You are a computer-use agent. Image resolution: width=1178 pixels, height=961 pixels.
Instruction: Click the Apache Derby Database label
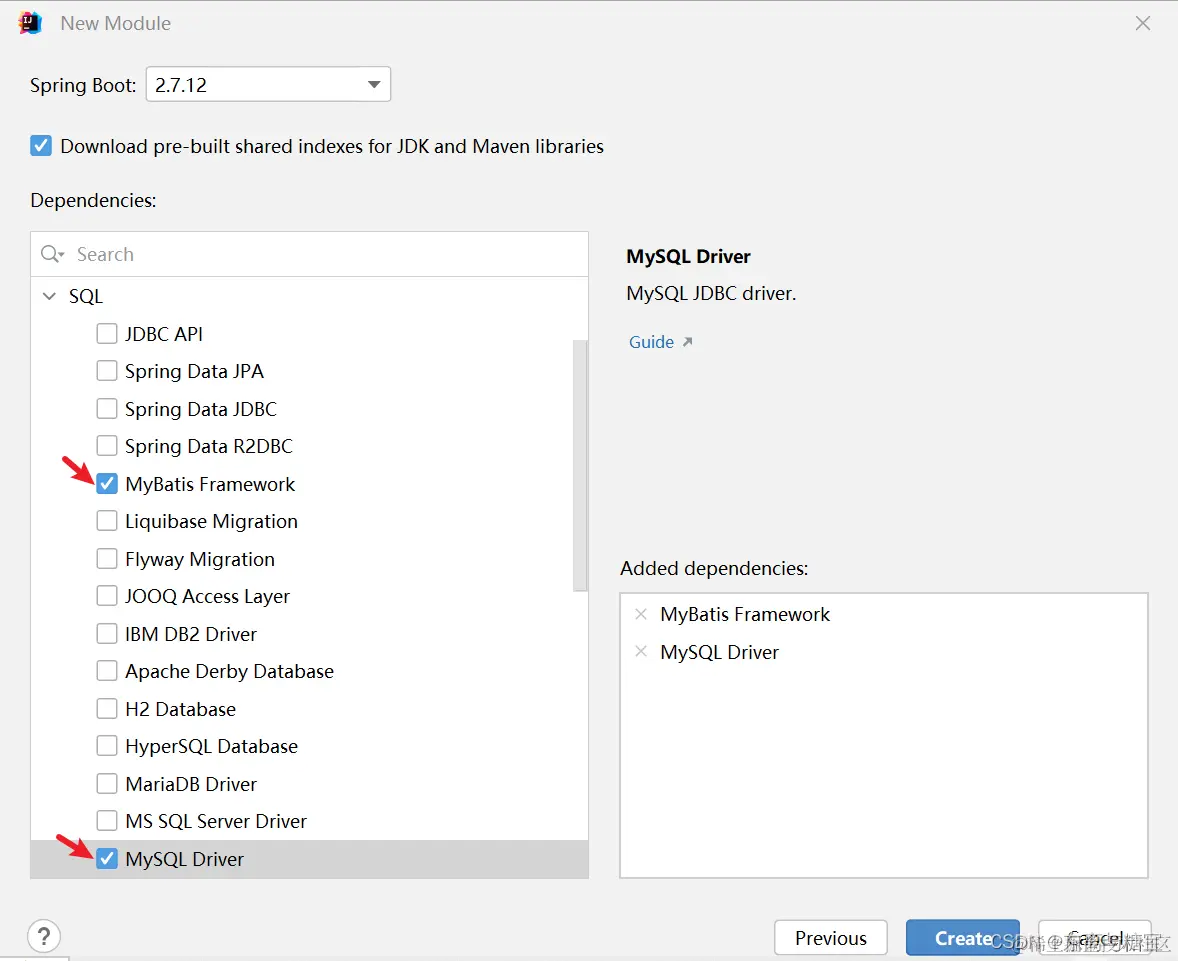coord(229,671)
